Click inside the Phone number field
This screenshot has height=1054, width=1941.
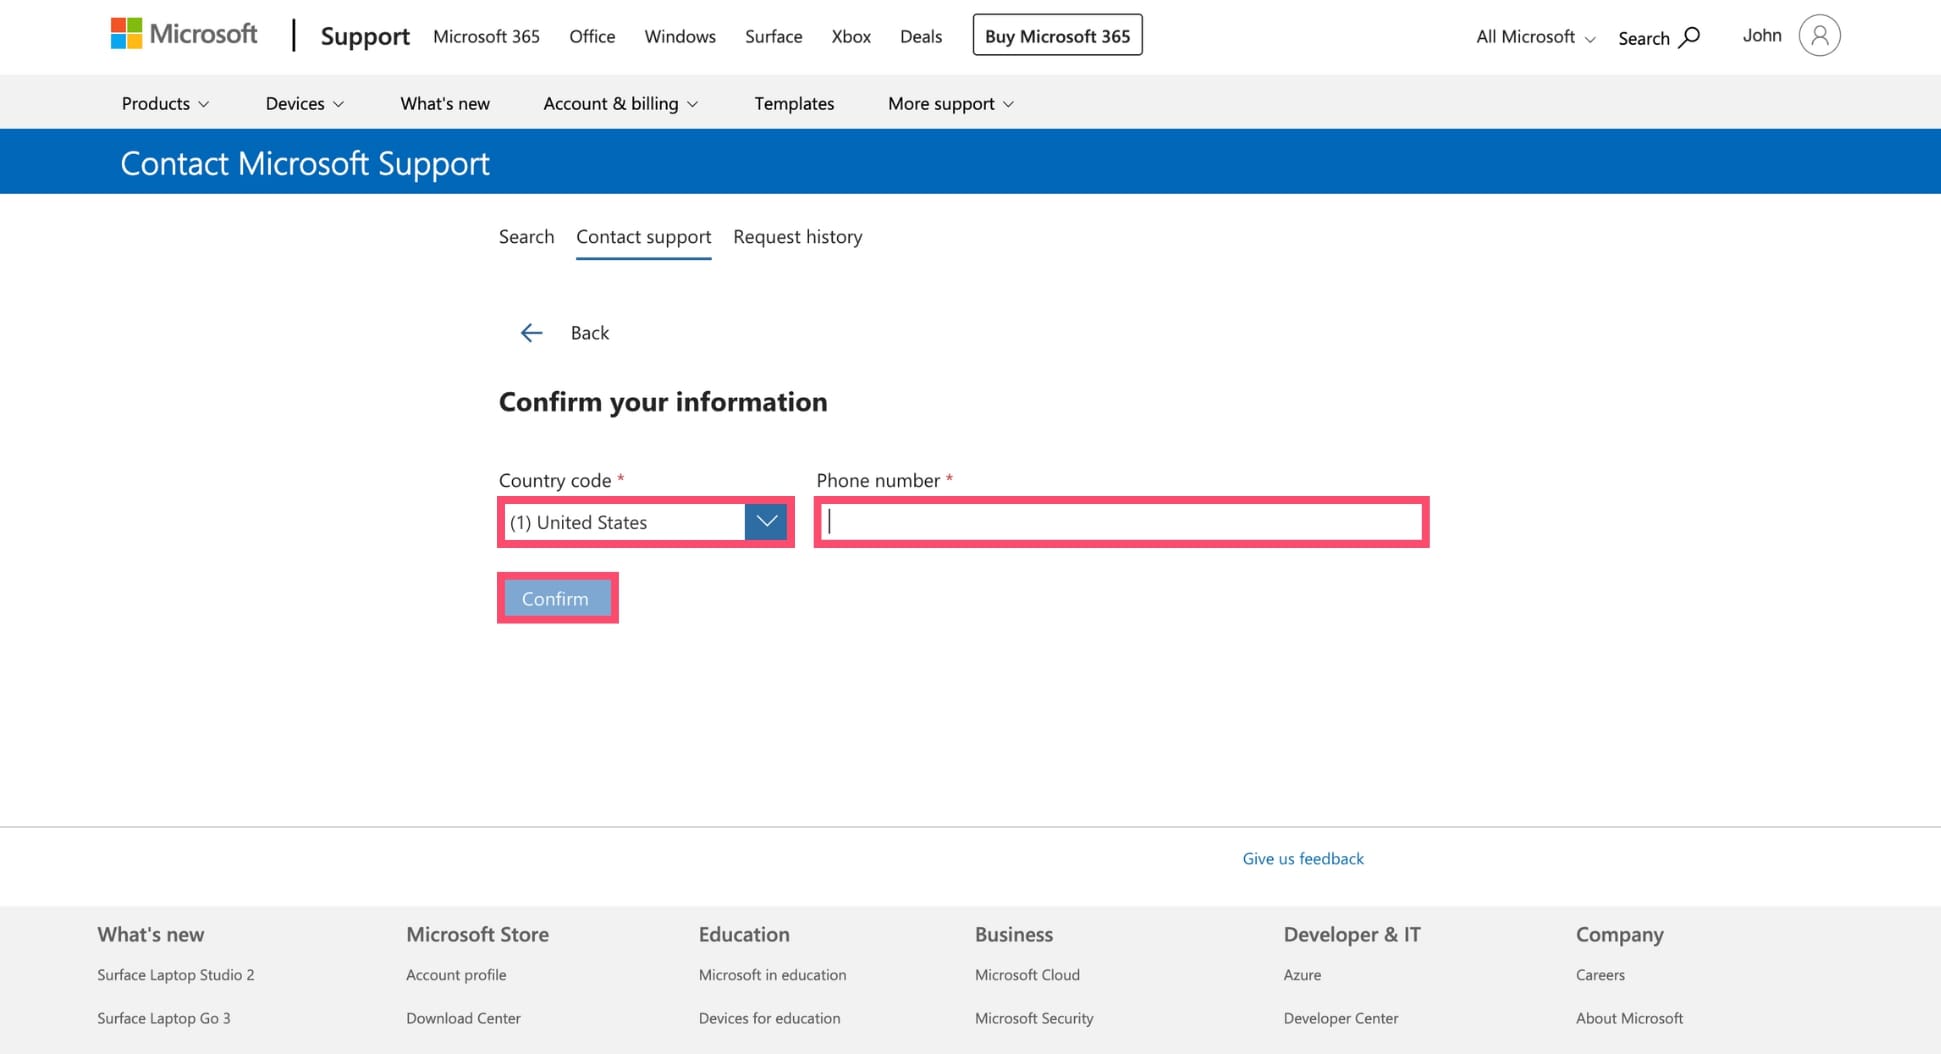[x=1121, y=522]
